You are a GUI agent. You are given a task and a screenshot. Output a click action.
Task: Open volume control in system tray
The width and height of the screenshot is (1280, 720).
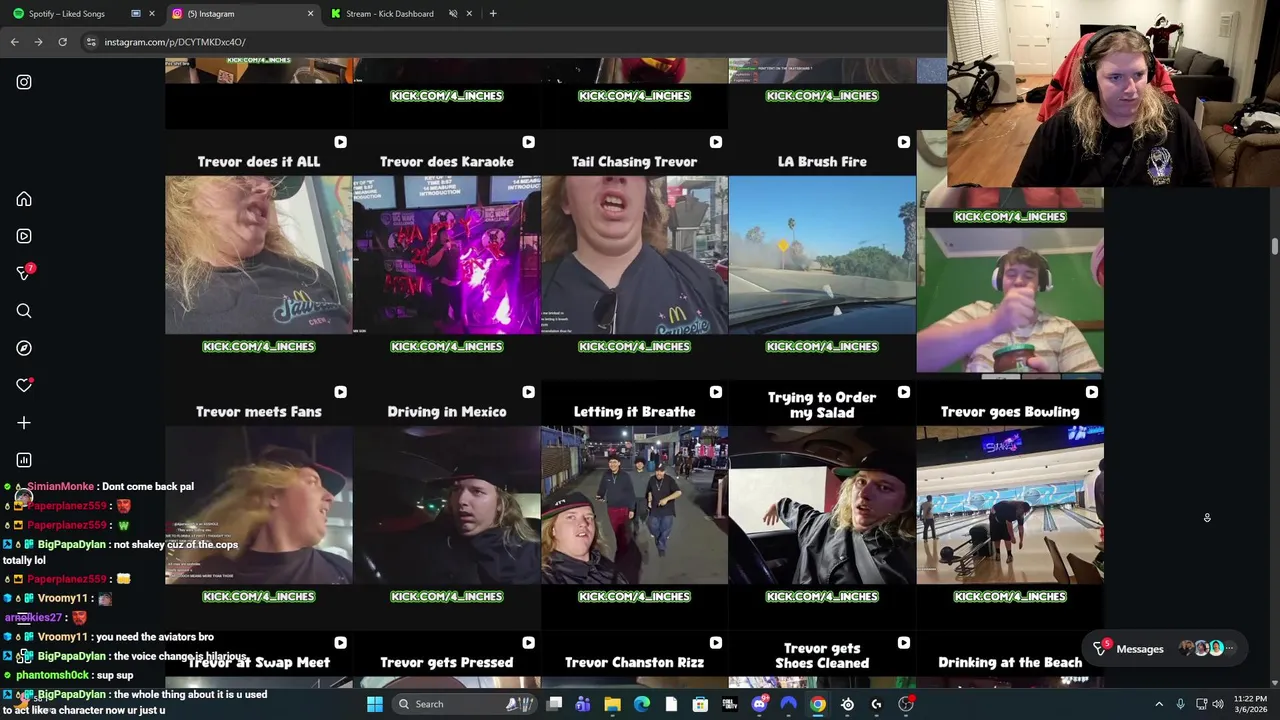click(x=1218, y=704)
